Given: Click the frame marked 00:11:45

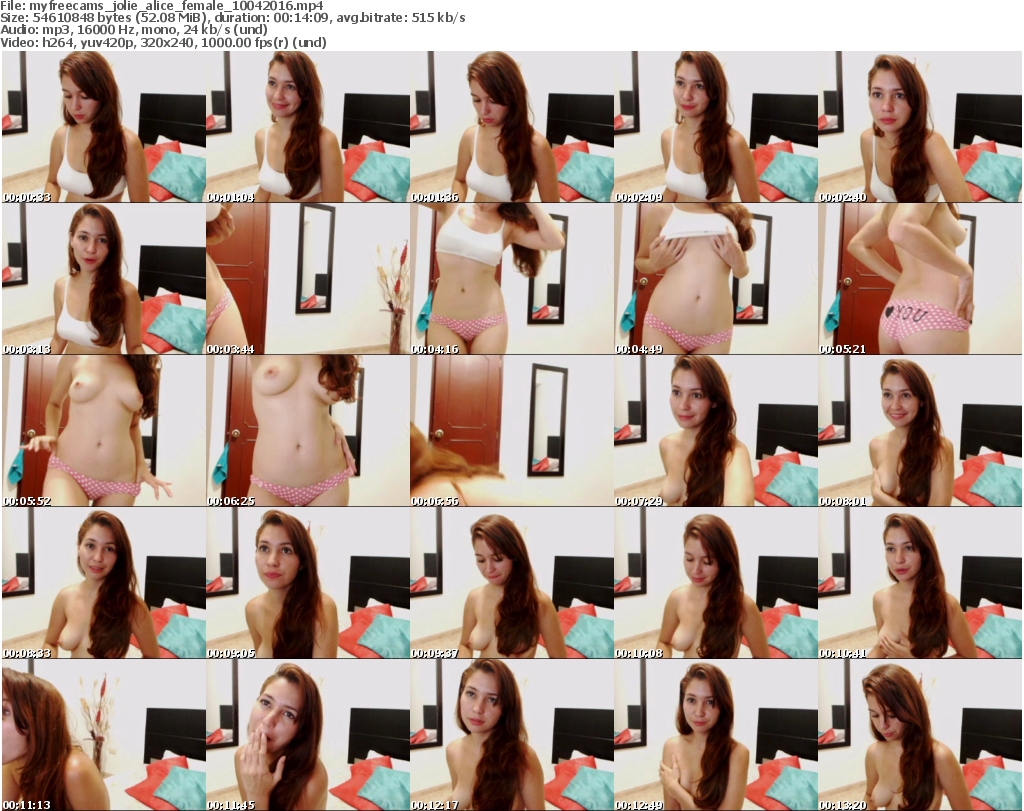Looking at the screenshot, I should click(307, 734).
